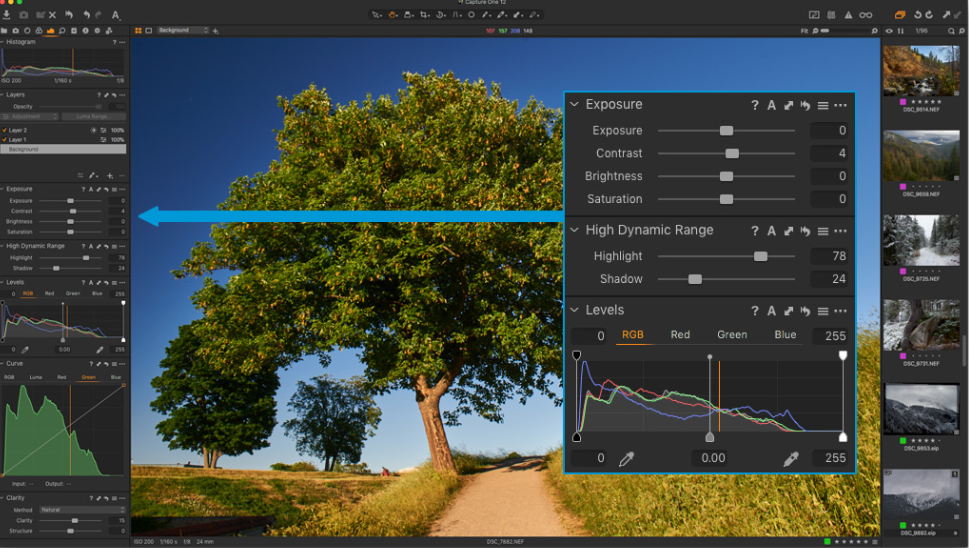The width and height of the screenshot is (969, 548).
Task: Click the Highlight slider in enlarged callout
Action: [760, 256]
